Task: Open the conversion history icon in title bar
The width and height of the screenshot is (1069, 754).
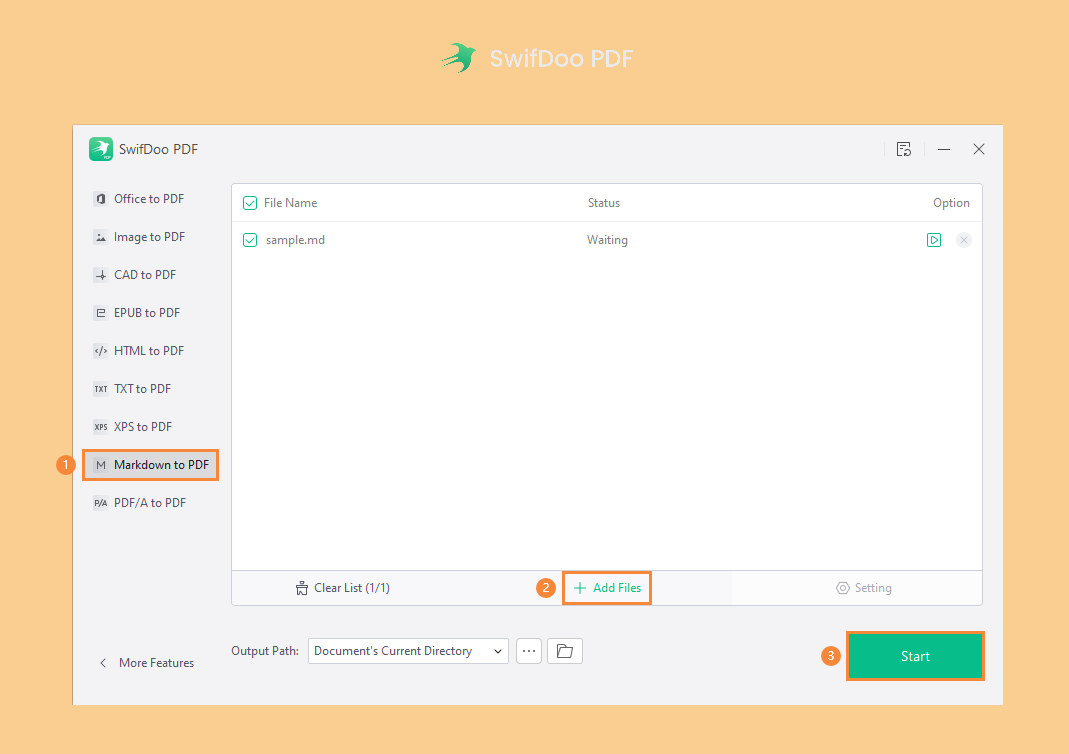Action: pyautogui.click(x=904, y=149)
